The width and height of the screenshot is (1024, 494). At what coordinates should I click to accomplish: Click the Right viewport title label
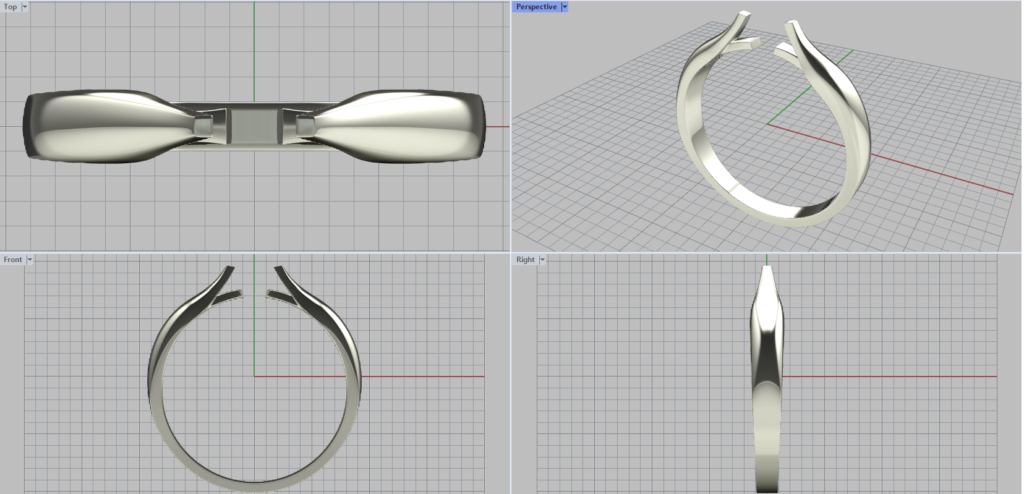pyautogui.click(x=525, y=259)
